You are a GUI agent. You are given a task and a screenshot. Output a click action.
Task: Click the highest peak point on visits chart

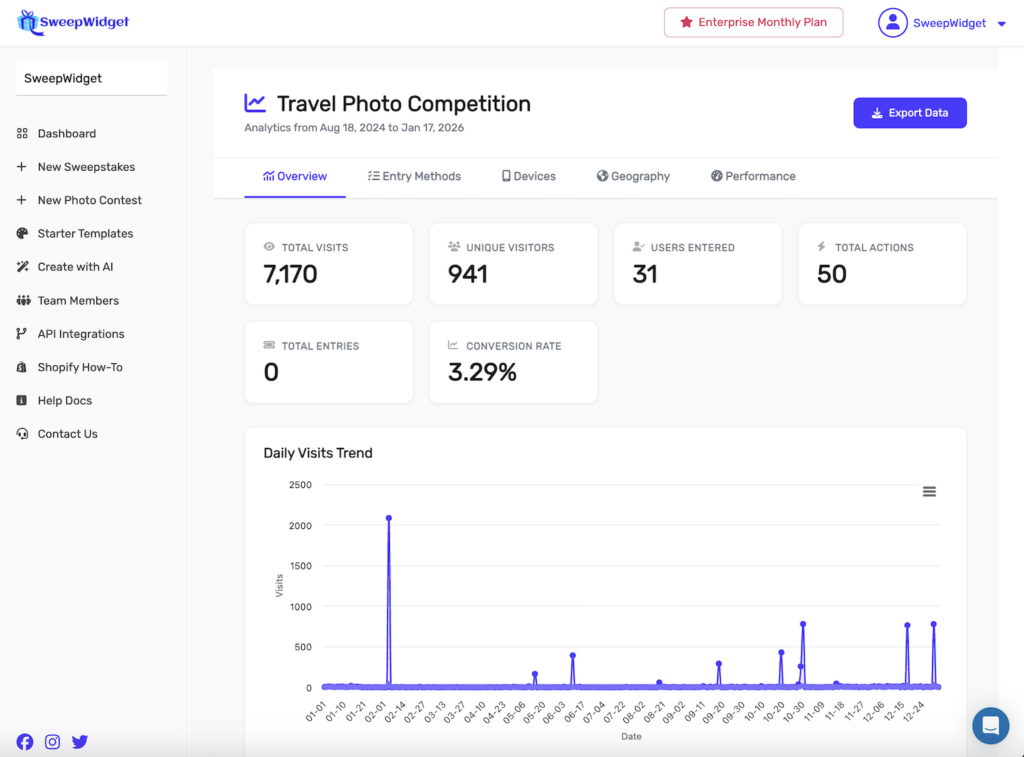[388, 518]
